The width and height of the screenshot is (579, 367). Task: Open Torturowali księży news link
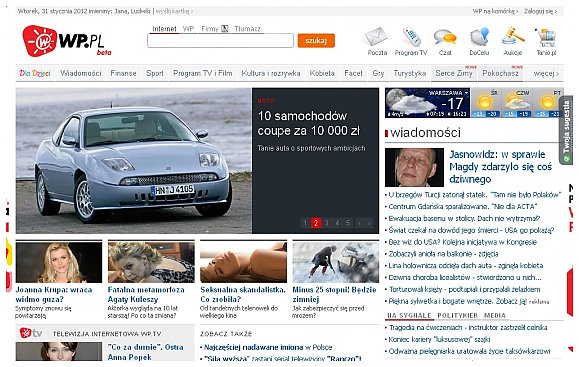[x=464, y=289]
